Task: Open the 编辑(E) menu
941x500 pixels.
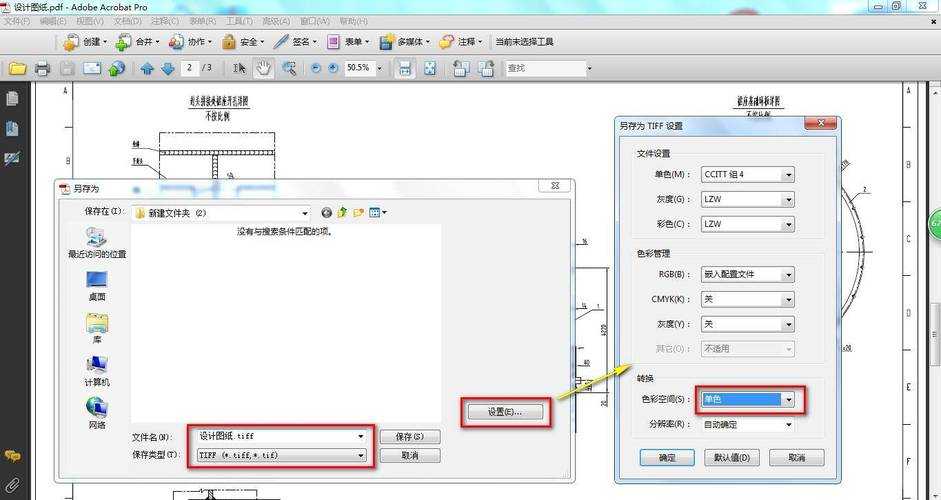Action: (x=53, y=21)
